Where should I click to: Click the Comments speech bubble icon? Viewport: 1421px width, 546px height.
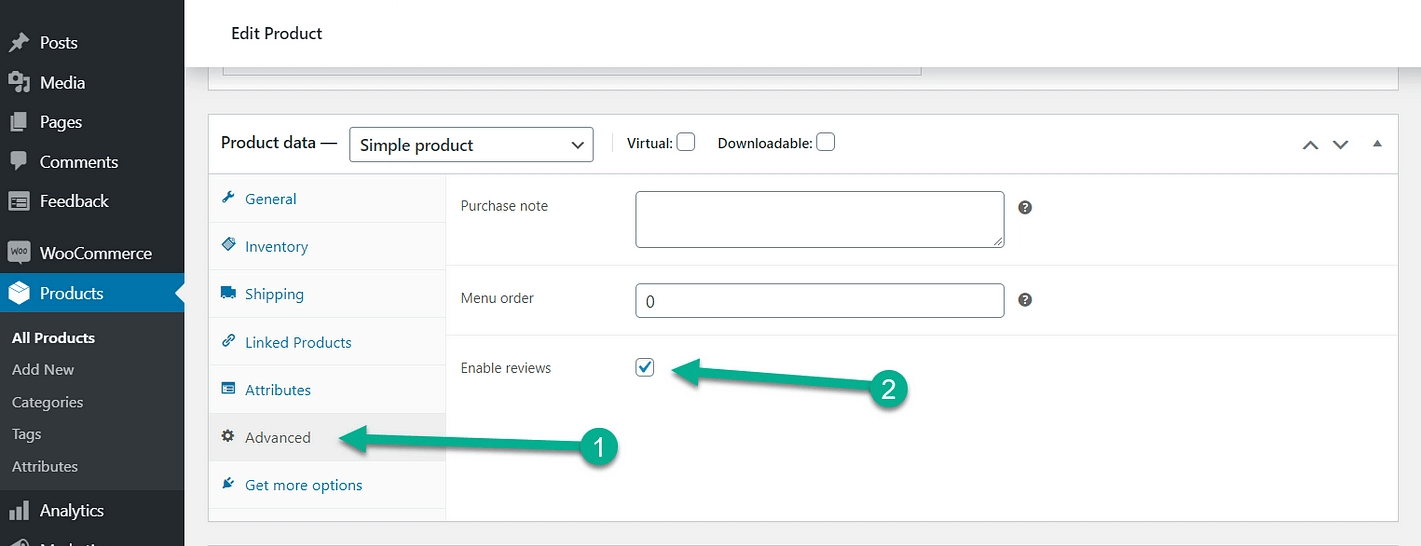(x=19, y=162)
